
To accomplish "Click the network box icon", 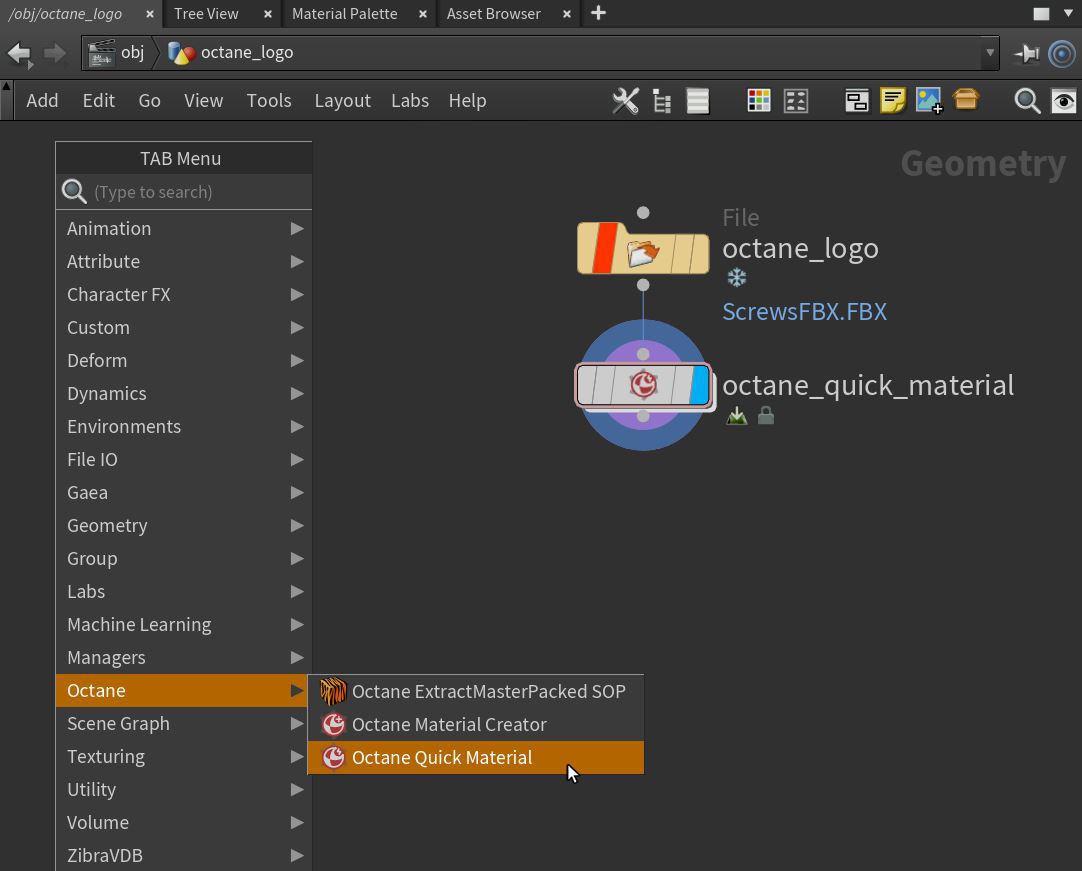I will click(x=857, y=101).
